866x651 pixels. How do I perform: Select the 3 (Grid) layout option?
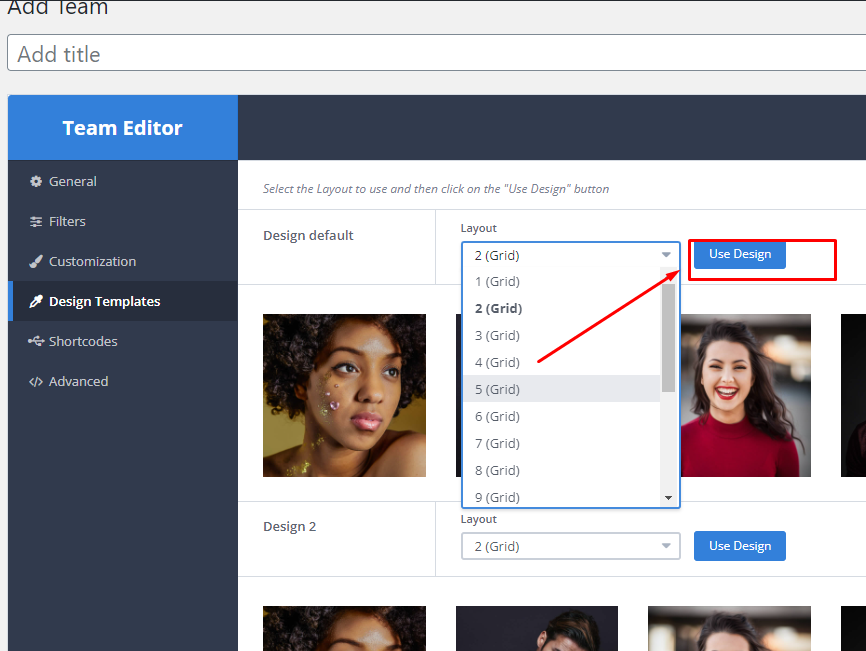pos(562,336)
